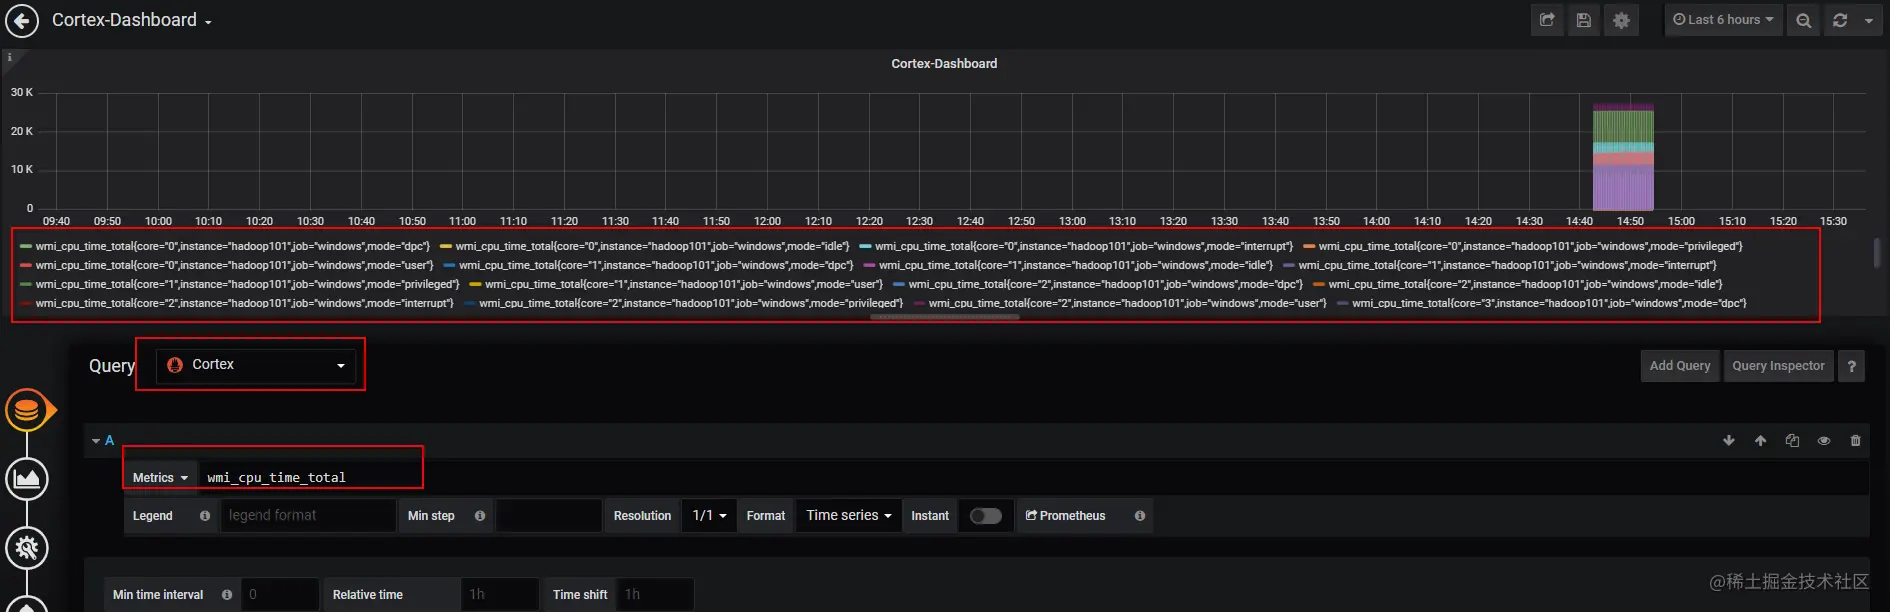Open the General tab with the gear sidebar icon
The height and width of the screenshot is (612, 1890).
point(27,548)
